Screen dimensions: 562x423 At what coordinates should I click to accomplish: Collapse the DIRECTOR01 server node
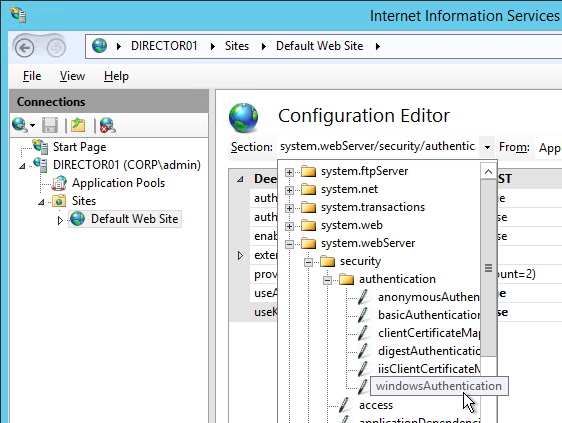point(22,166)
